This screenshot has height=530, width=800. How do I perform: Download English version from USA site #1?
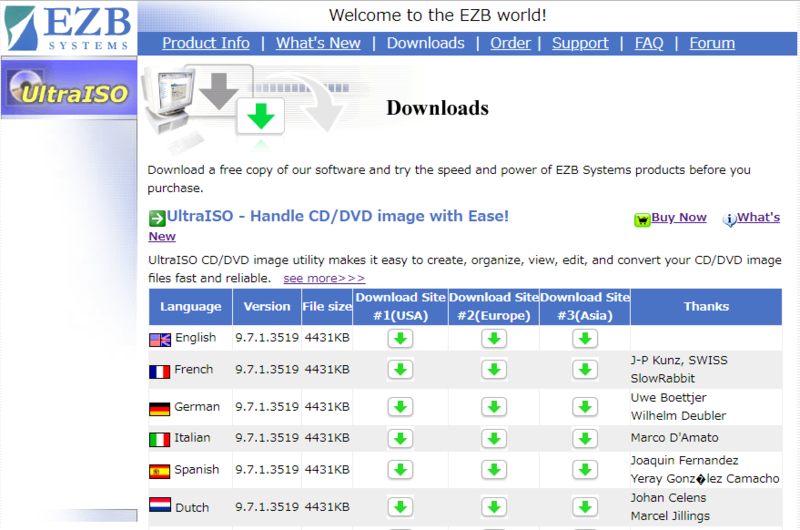[400, 338]
